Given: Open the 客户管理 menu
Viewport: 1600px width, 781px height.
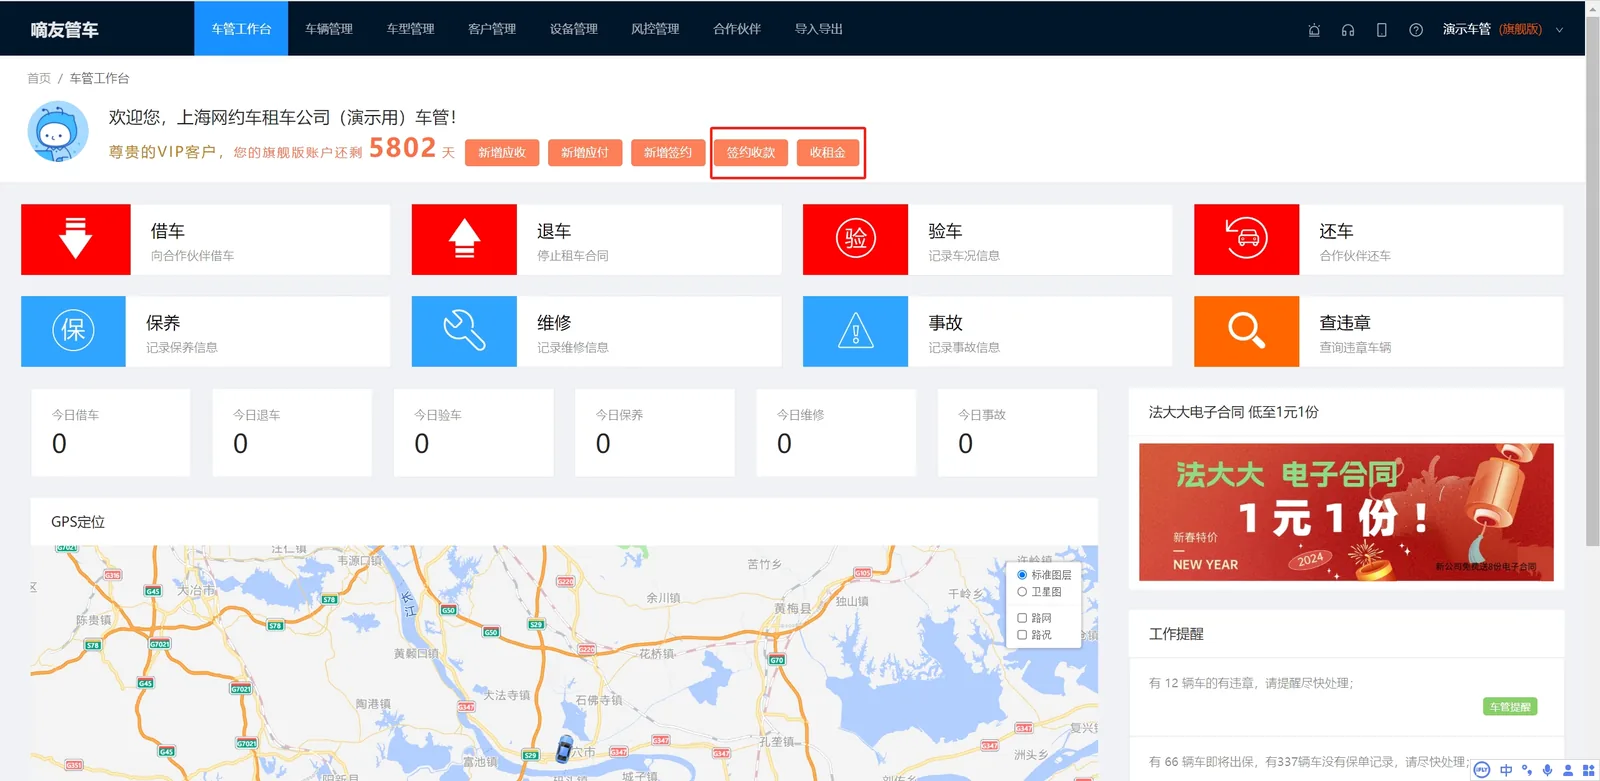Looking at the screenshot, I should (x=492, y=29).
